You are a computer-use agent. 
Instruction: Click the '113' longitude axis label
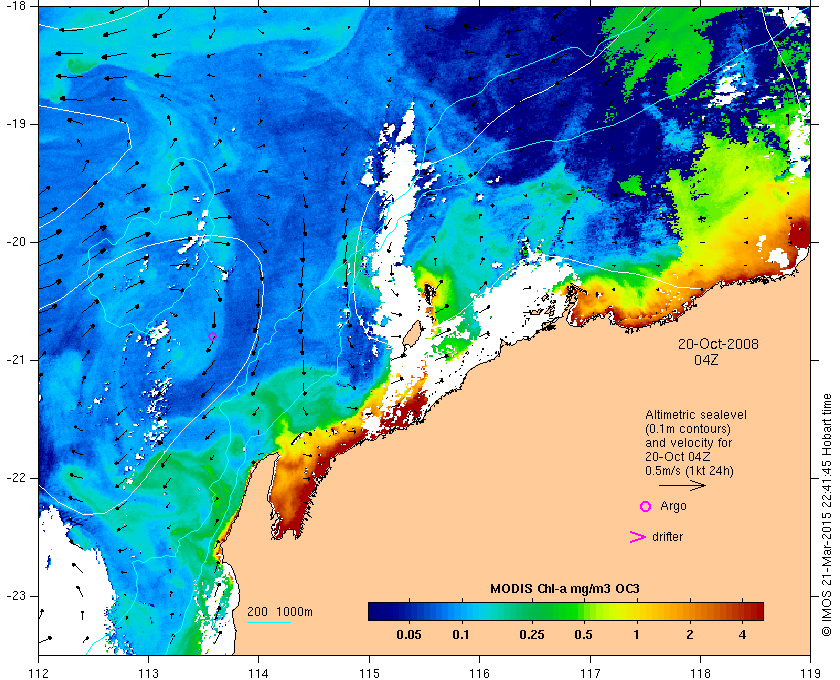[x=148, y=673]
